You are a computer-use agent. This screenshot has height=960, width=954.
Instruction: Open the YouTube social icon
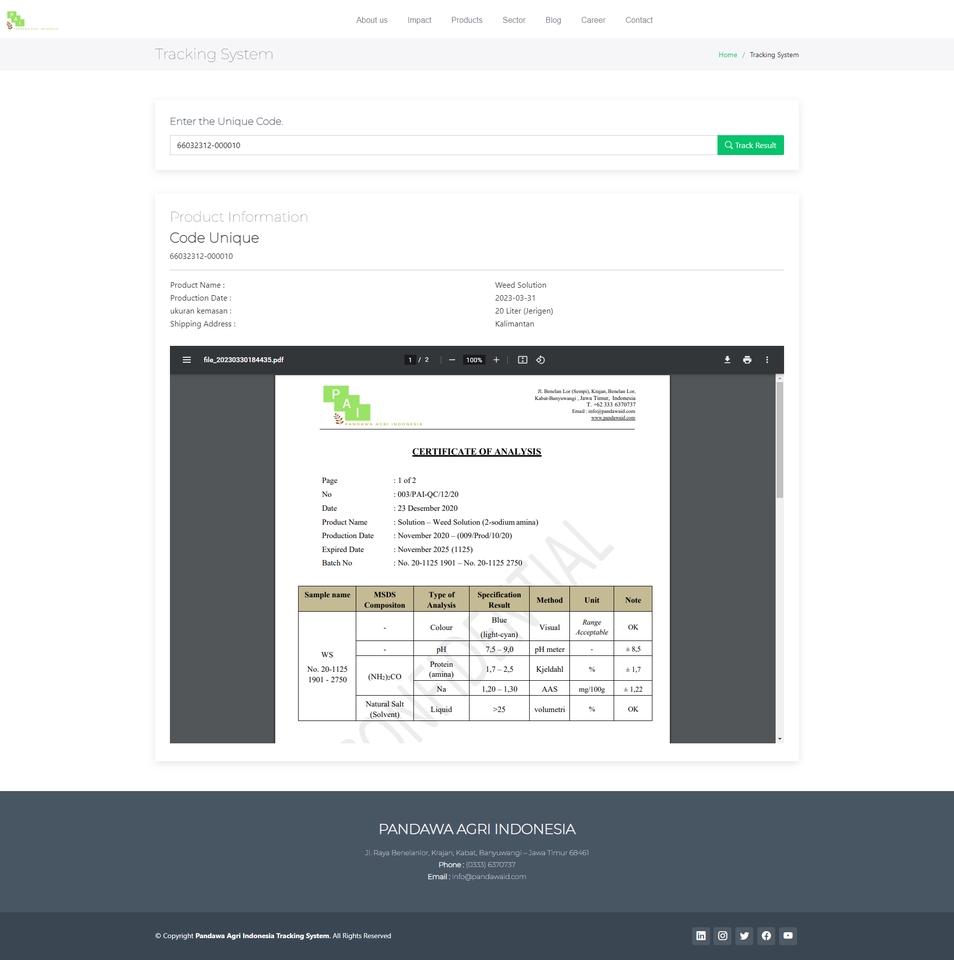(788, 936)
